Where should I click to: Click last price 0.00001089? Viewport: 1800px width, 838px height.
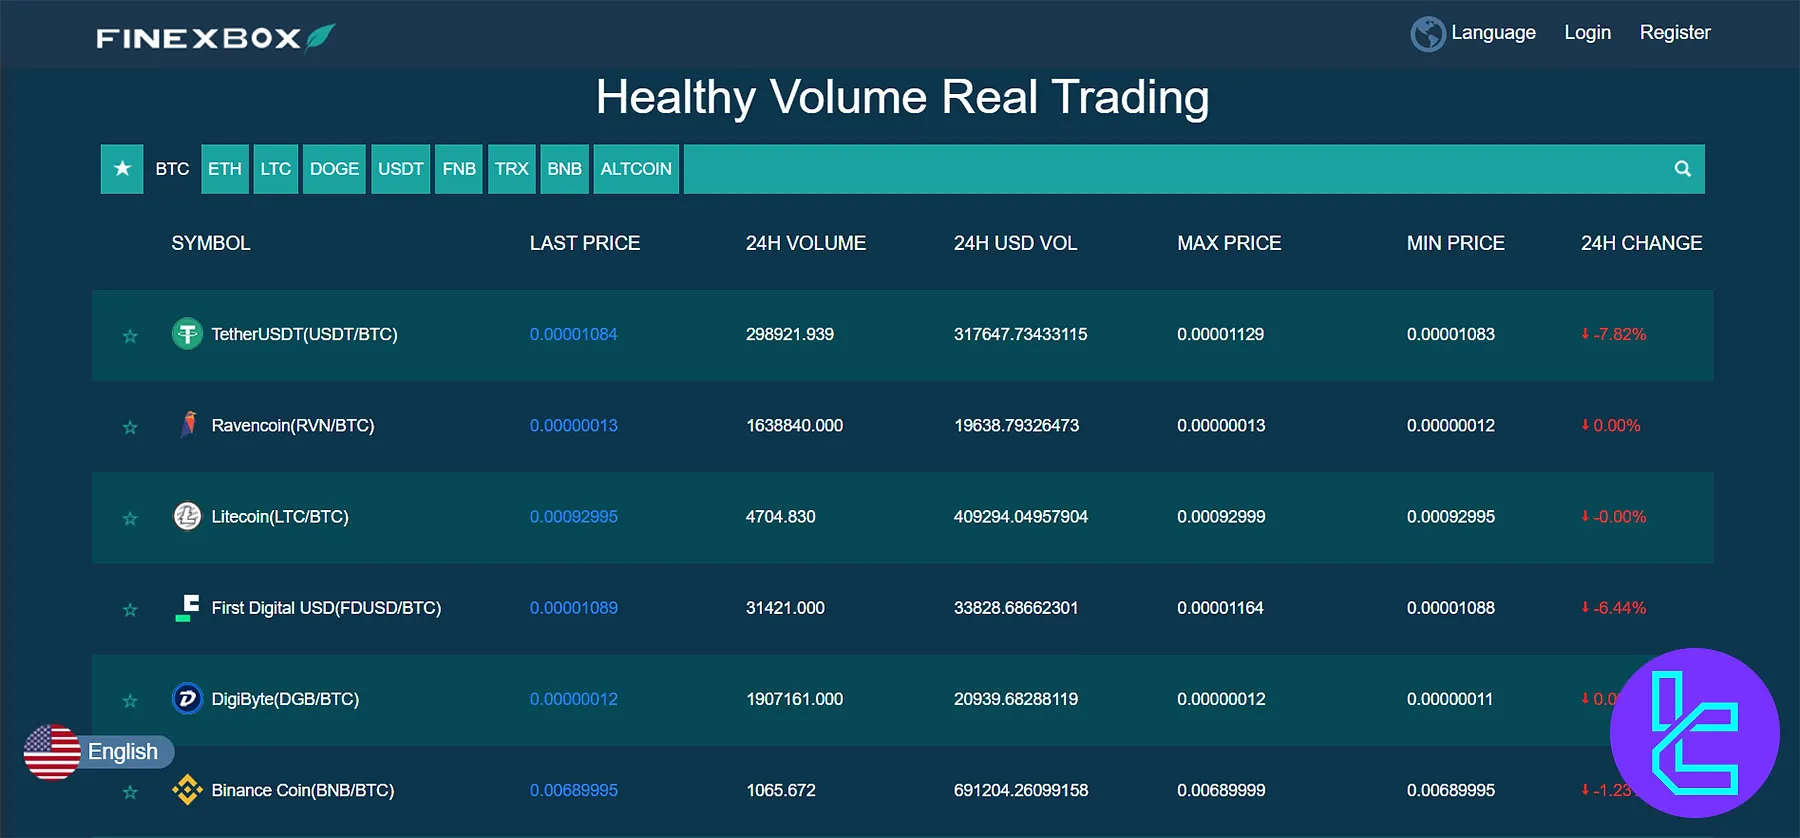[574, 607]
